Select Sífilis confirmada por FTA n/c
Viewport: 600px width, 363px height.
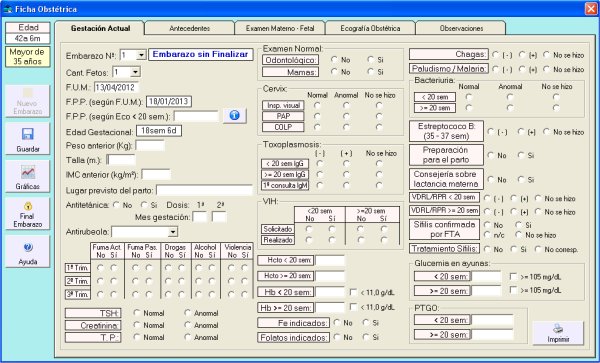point(488,235)
